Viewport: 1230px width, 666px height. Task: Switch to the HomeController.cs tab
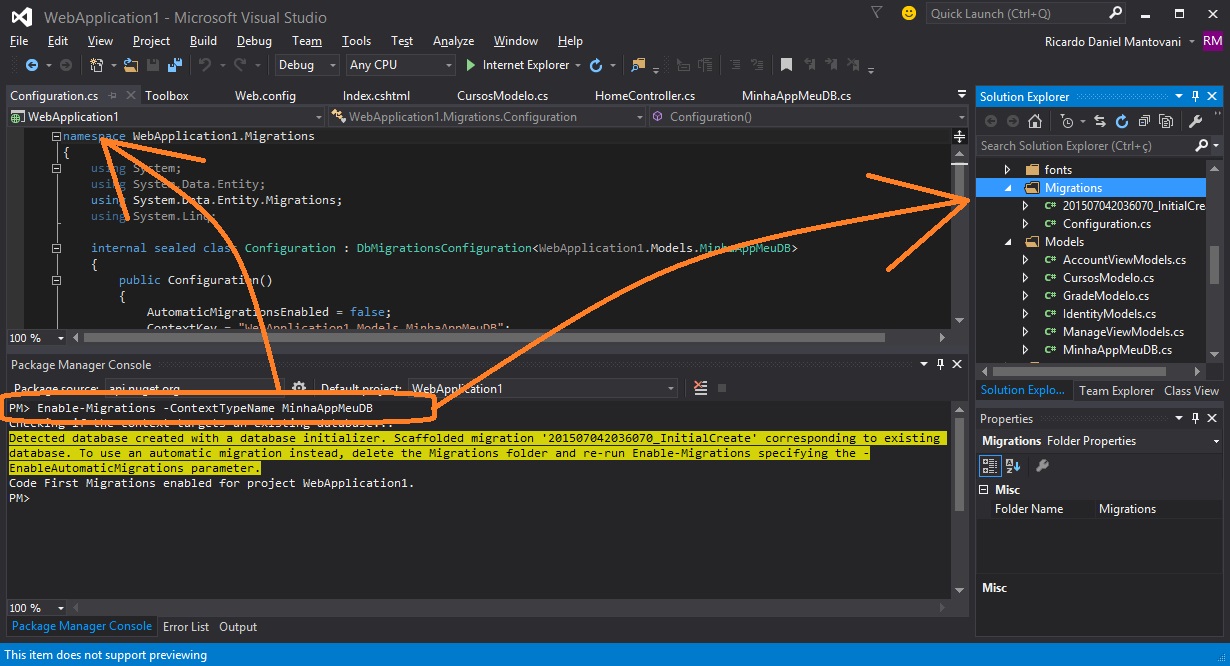[644, 96]
